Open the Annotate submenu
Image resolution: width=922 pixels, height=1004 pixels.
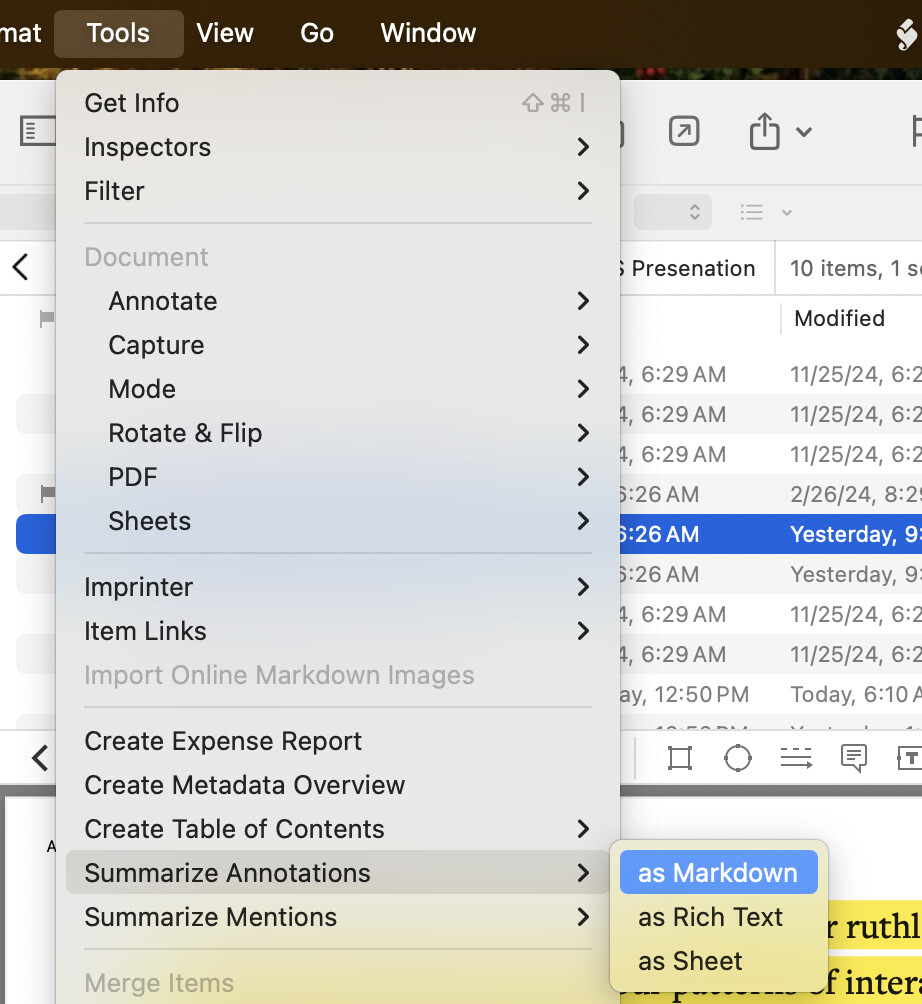point(337,301)
